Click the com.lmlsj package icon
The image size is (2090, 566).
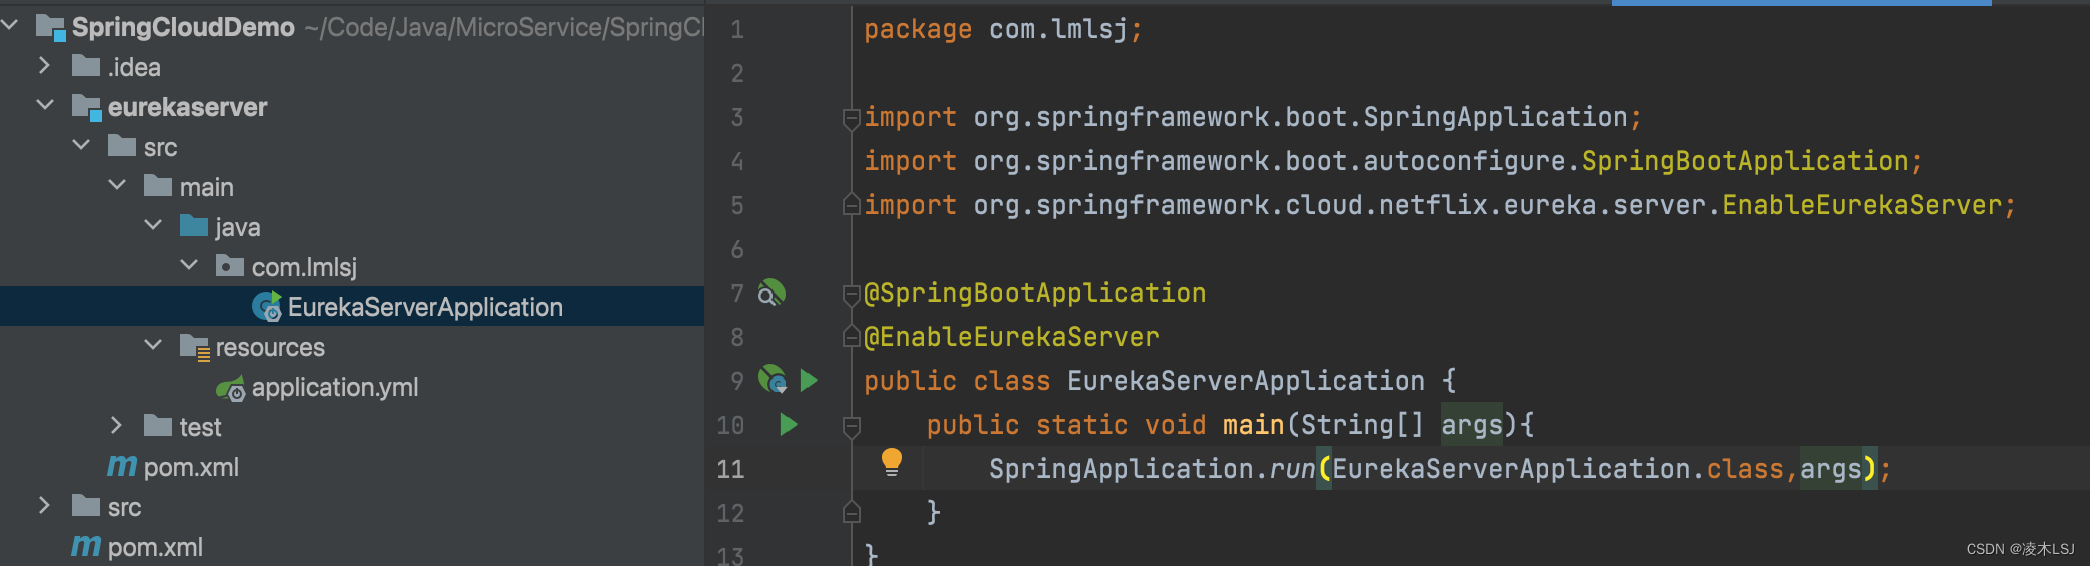pos(230,266)
